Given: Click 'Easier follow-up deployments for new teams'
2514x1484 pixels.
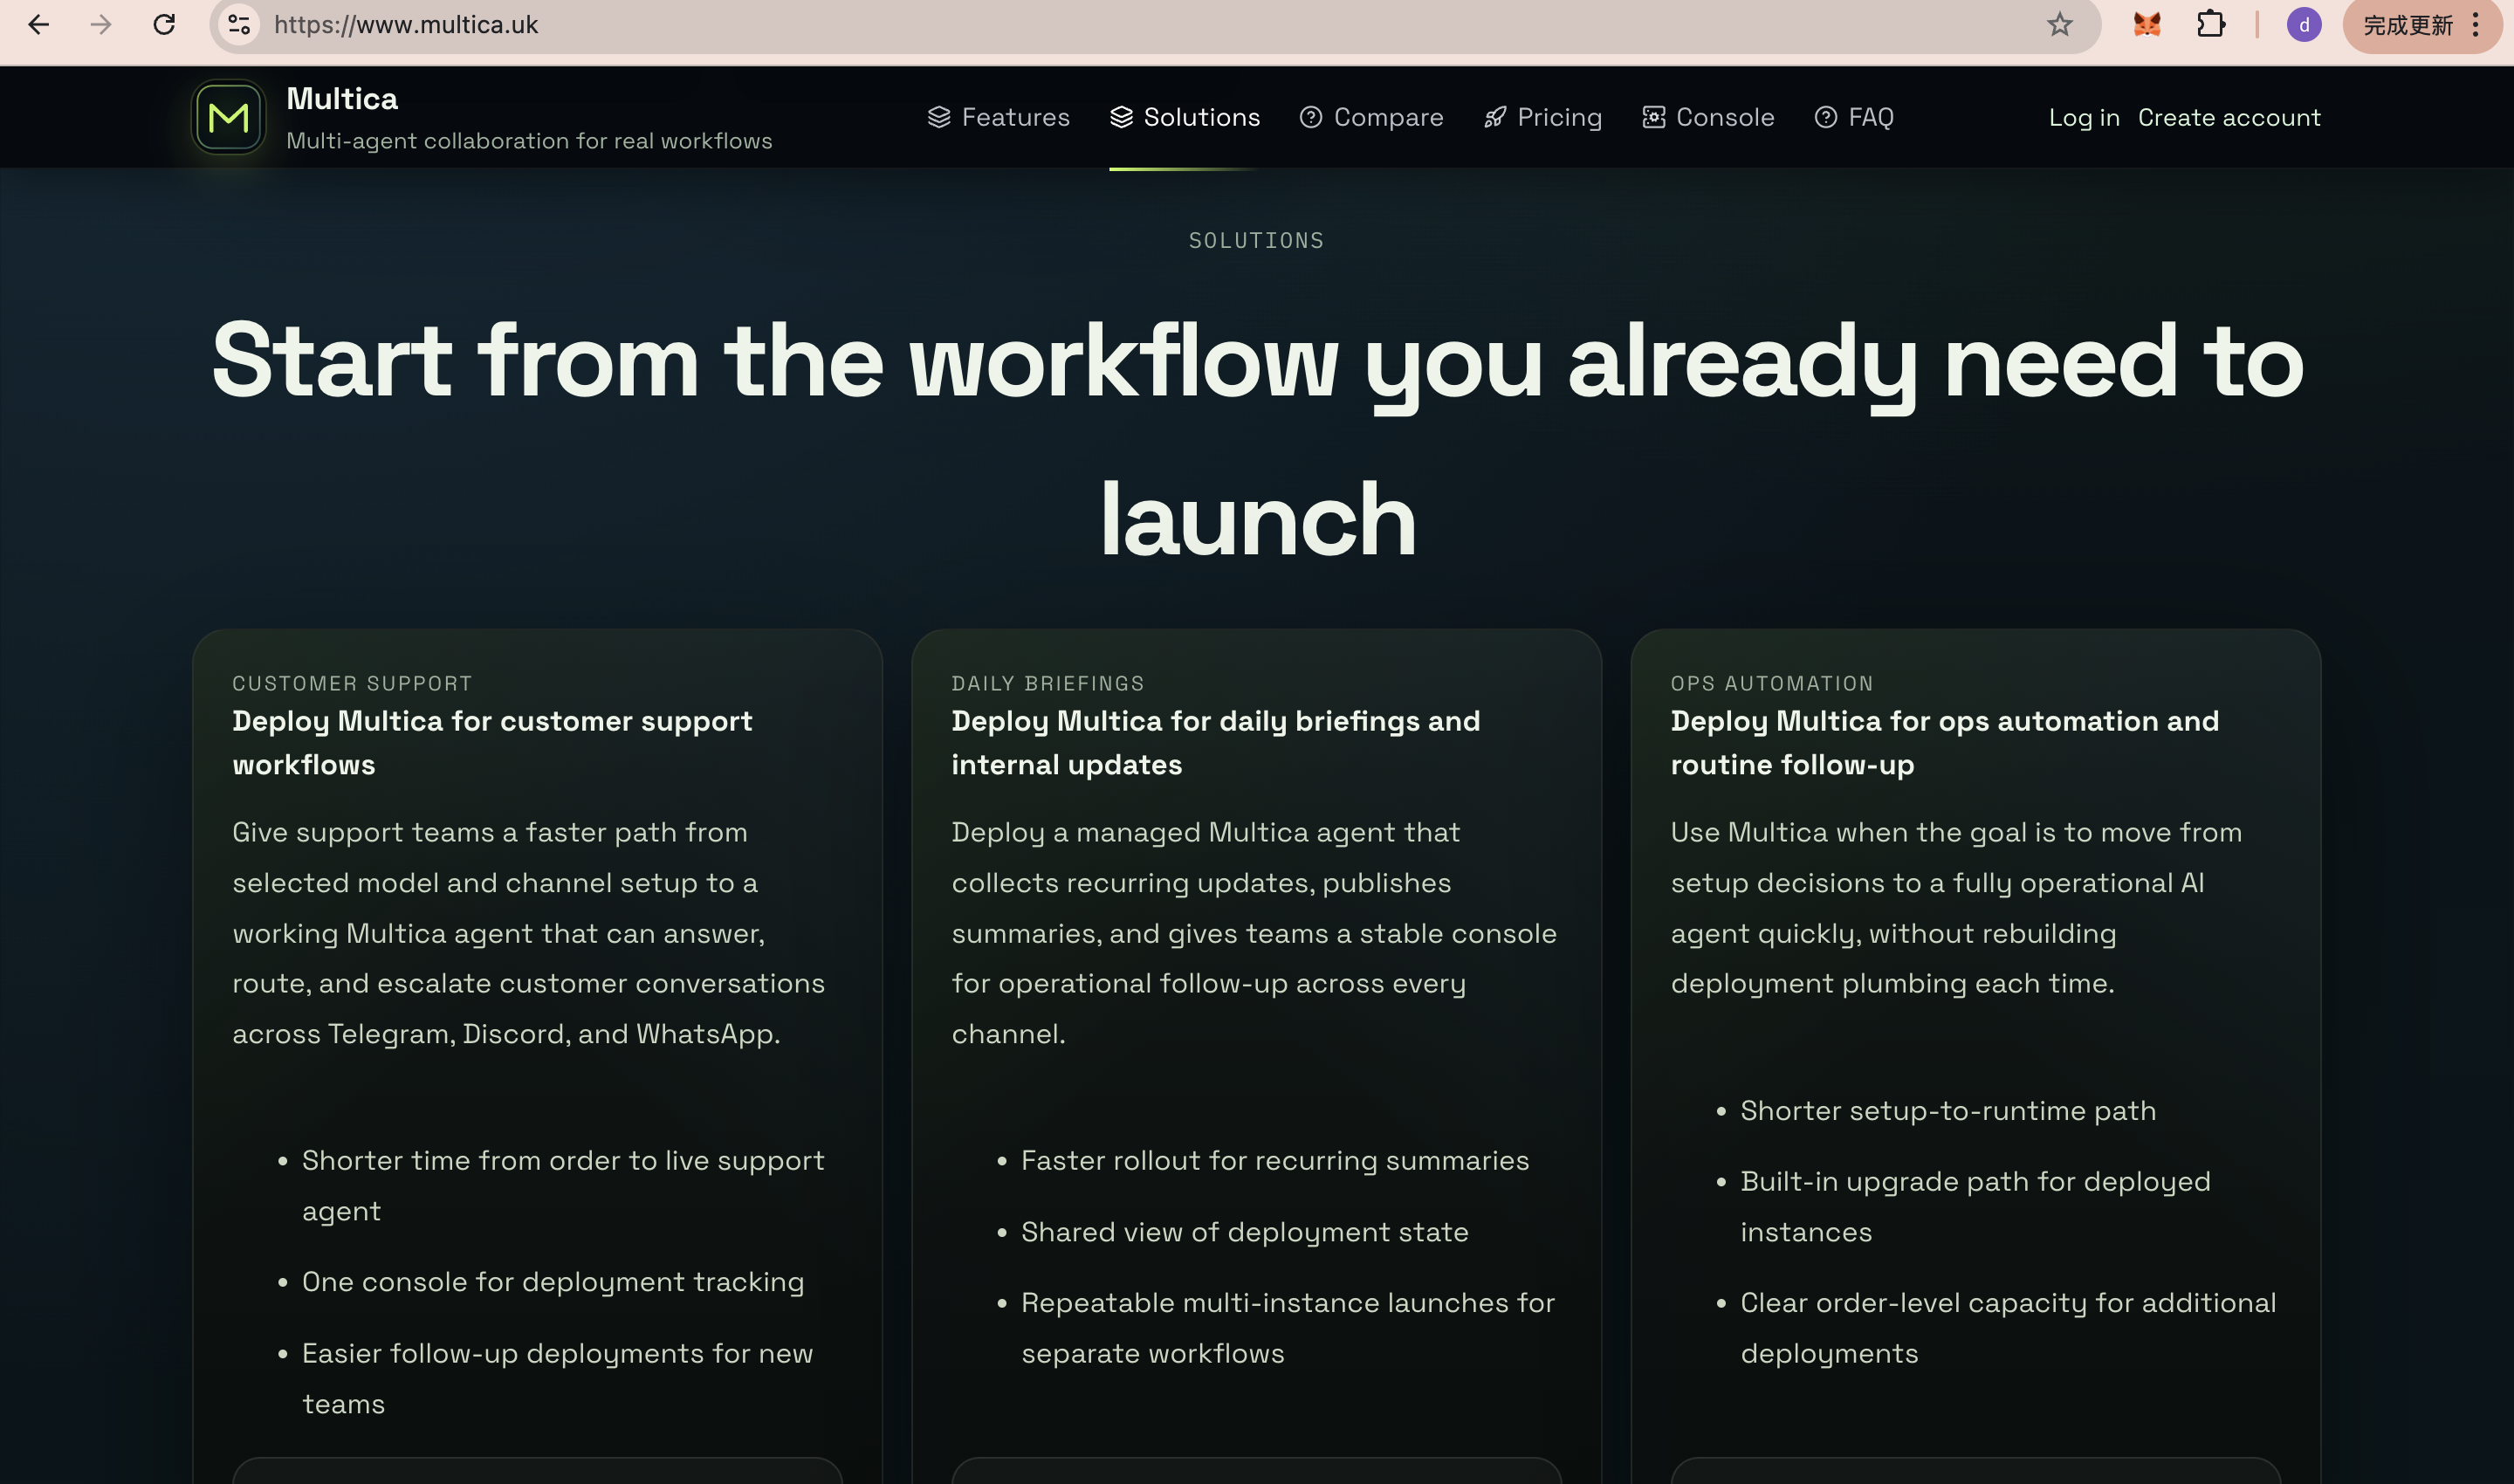Looking at the screenshot, I should pos(557,1378).
